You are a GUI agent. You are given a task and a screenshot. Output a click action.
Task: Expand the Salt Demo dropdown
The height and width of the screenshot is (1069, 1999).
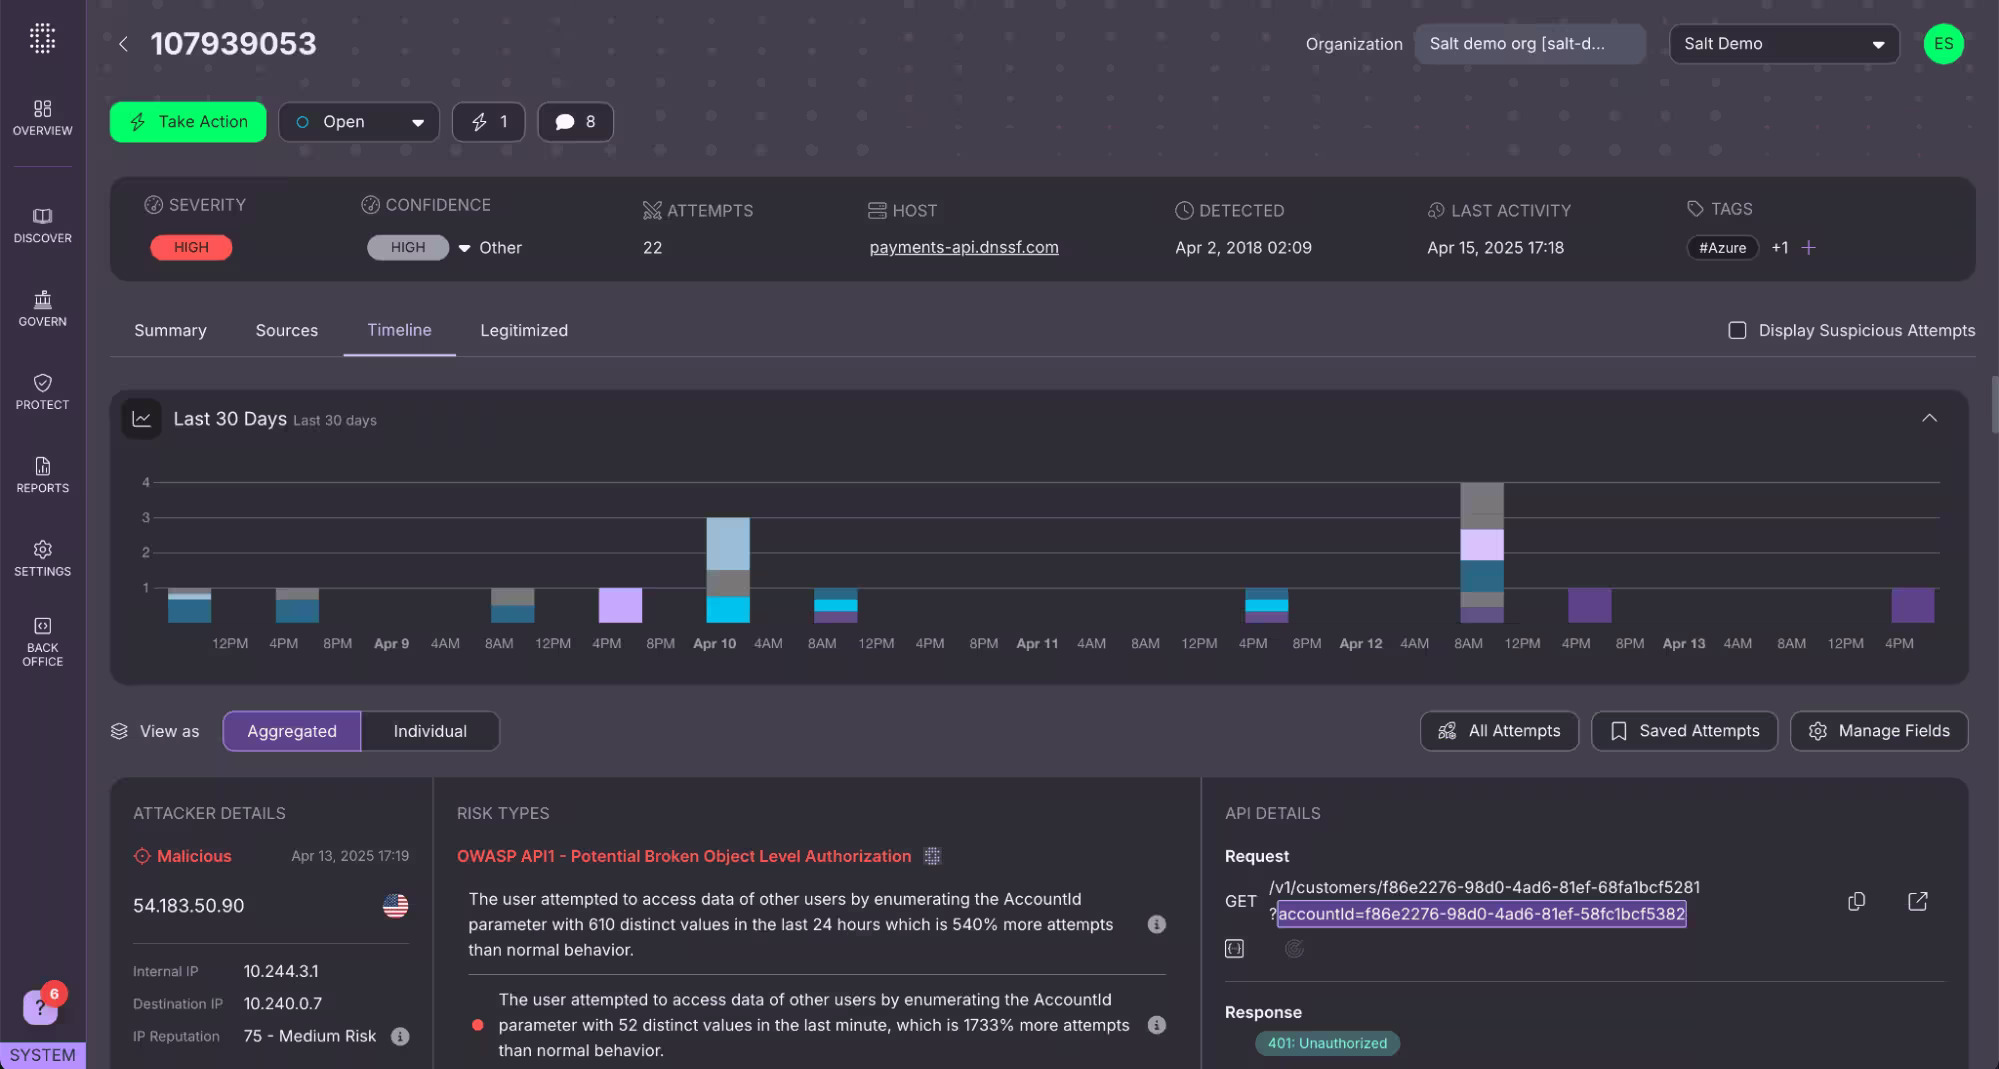click(1783, 44)
